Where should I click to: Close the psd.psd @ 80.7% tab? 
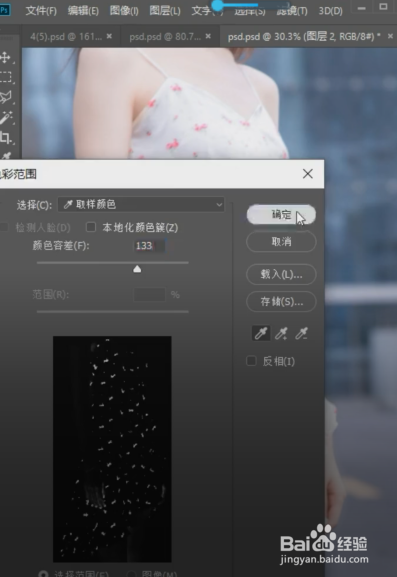coord(208,36)
